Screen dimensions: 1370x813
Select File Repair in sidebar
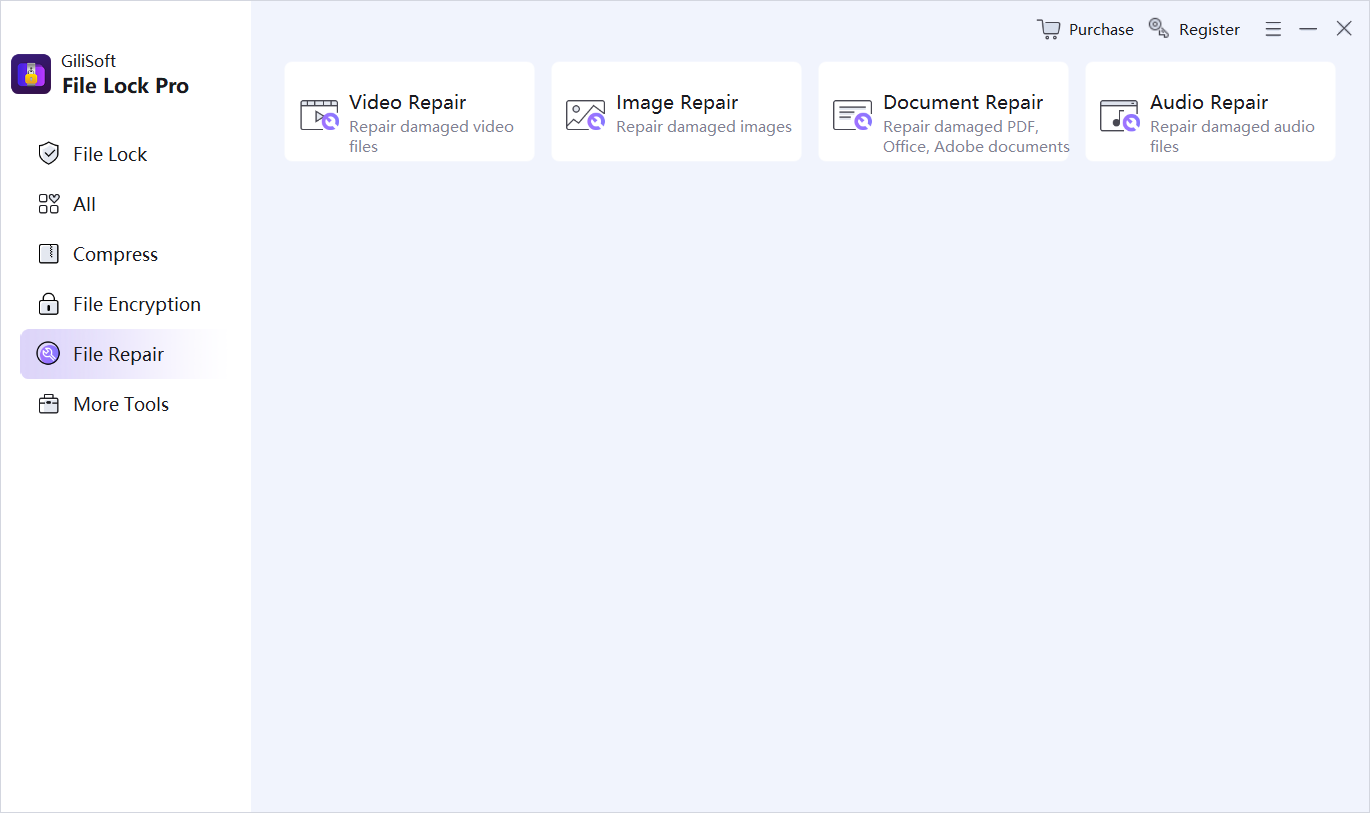coord(120,354)
